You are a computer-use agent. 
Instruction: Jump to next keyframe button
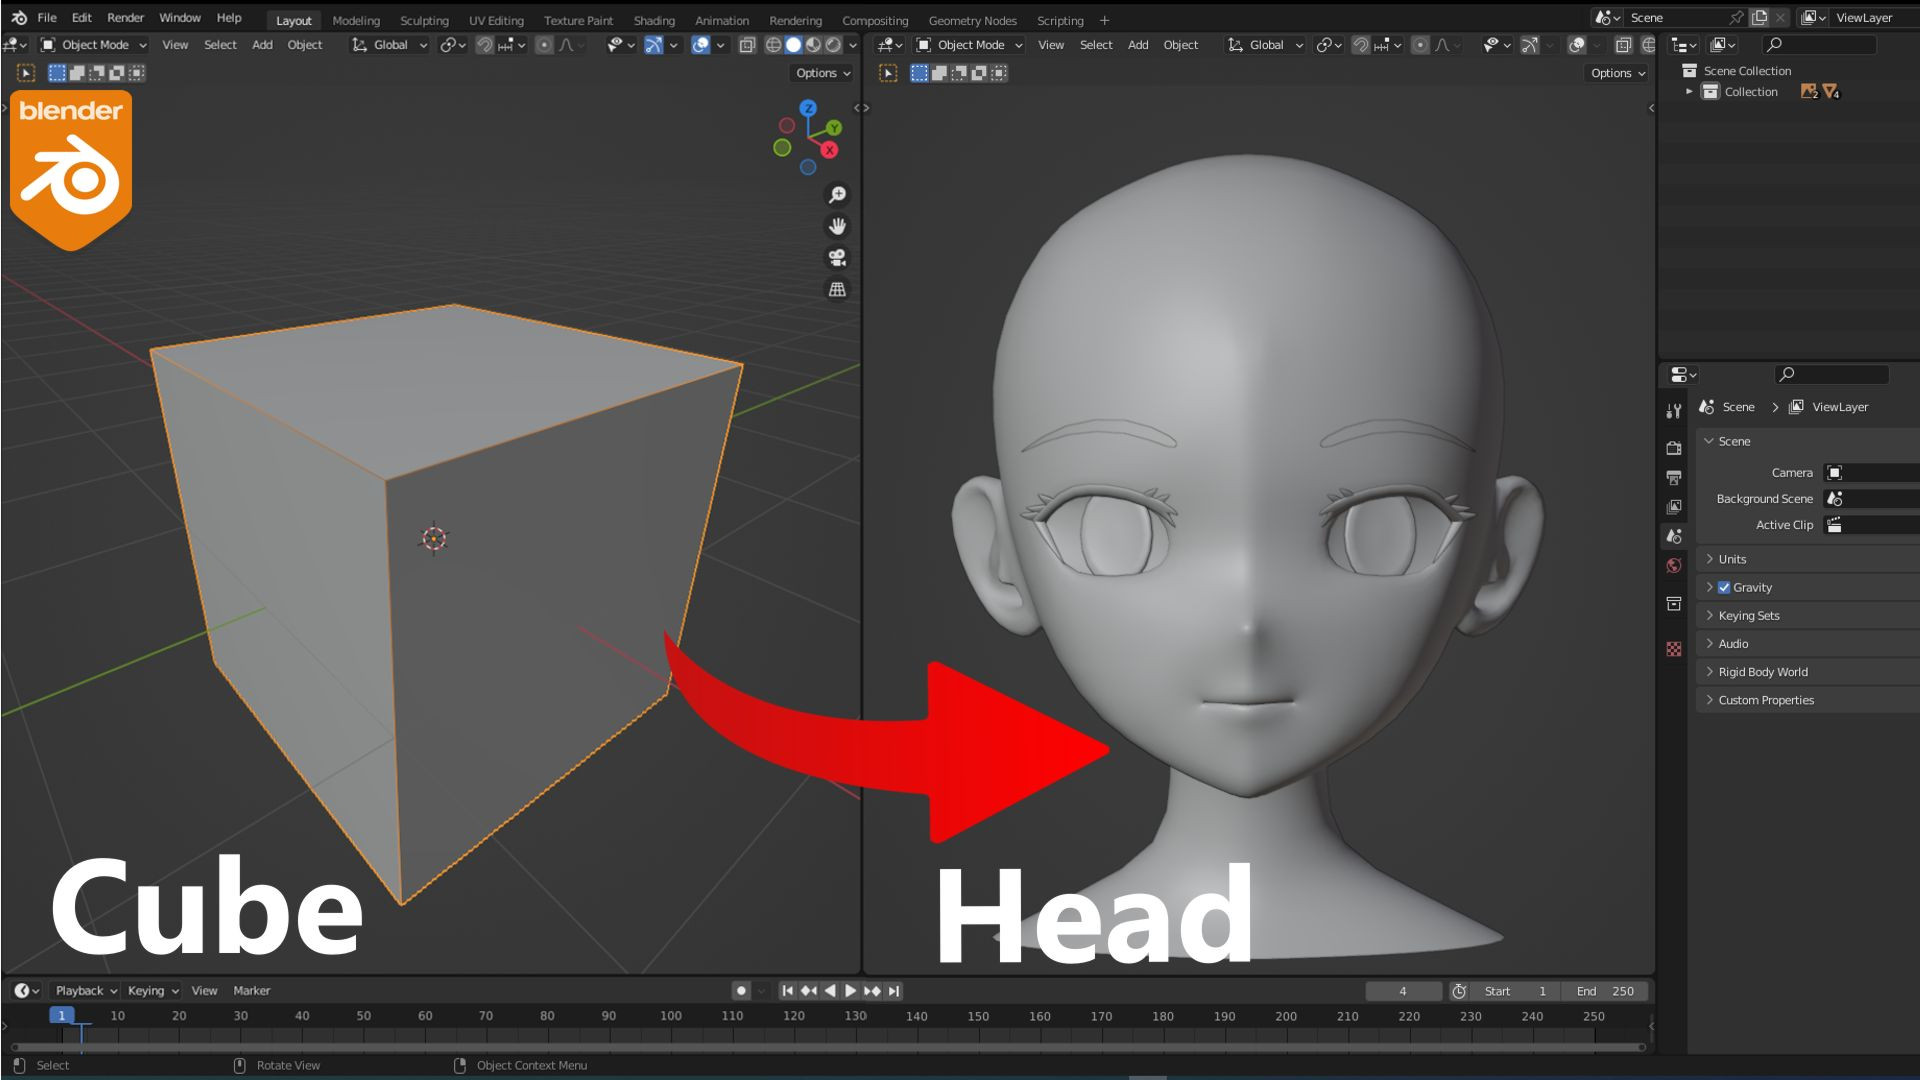[872, 991]
